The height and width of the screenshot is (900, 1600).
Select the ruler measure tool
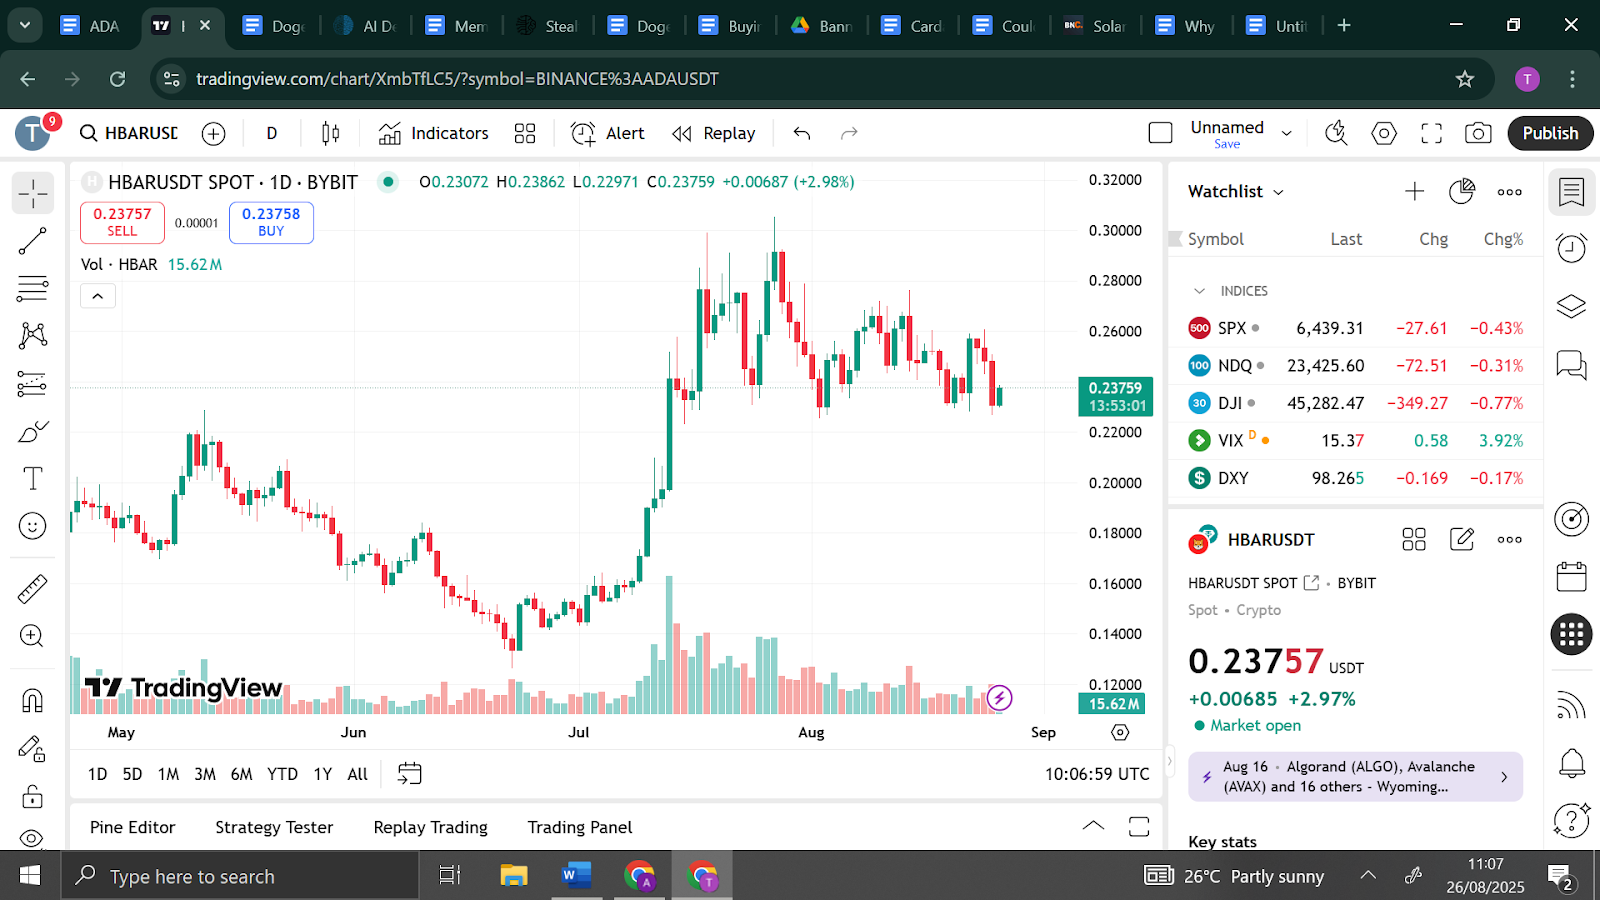33,589
